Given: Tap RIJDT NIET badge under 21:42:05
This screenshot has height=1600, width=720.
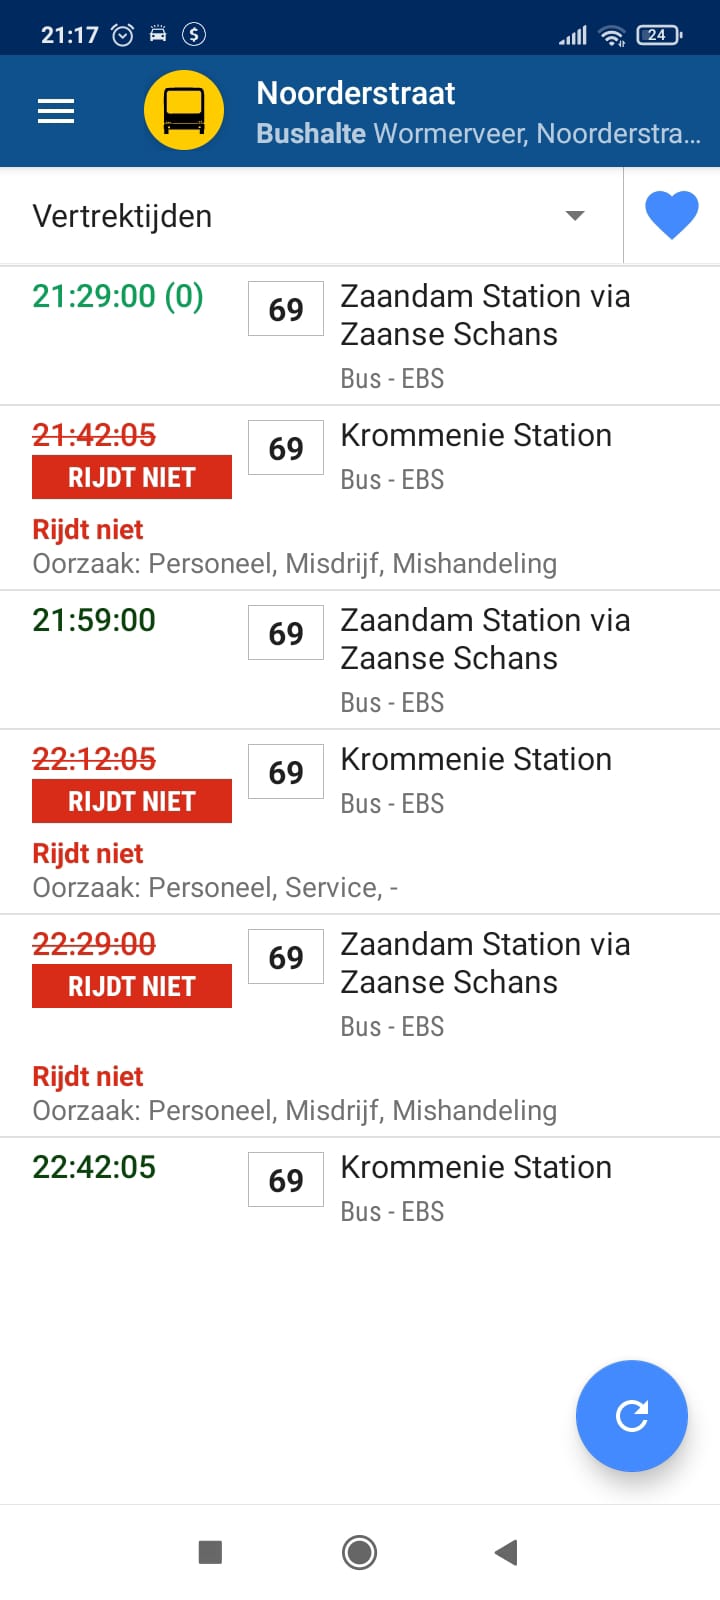Looking at the screenshot, I should click(x=132, y=477).
